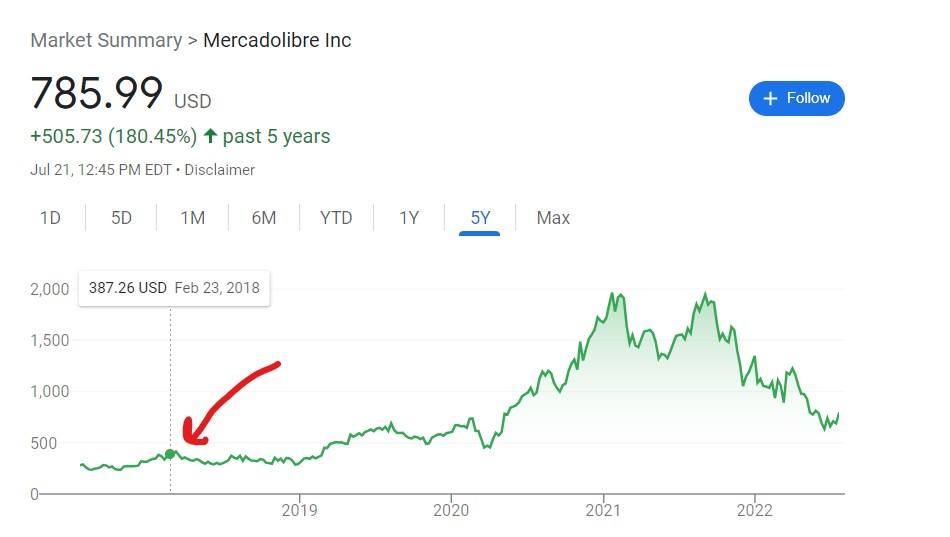The image size is (950, 537).
Task: Open the Disclaimer link
Action: 219,170
